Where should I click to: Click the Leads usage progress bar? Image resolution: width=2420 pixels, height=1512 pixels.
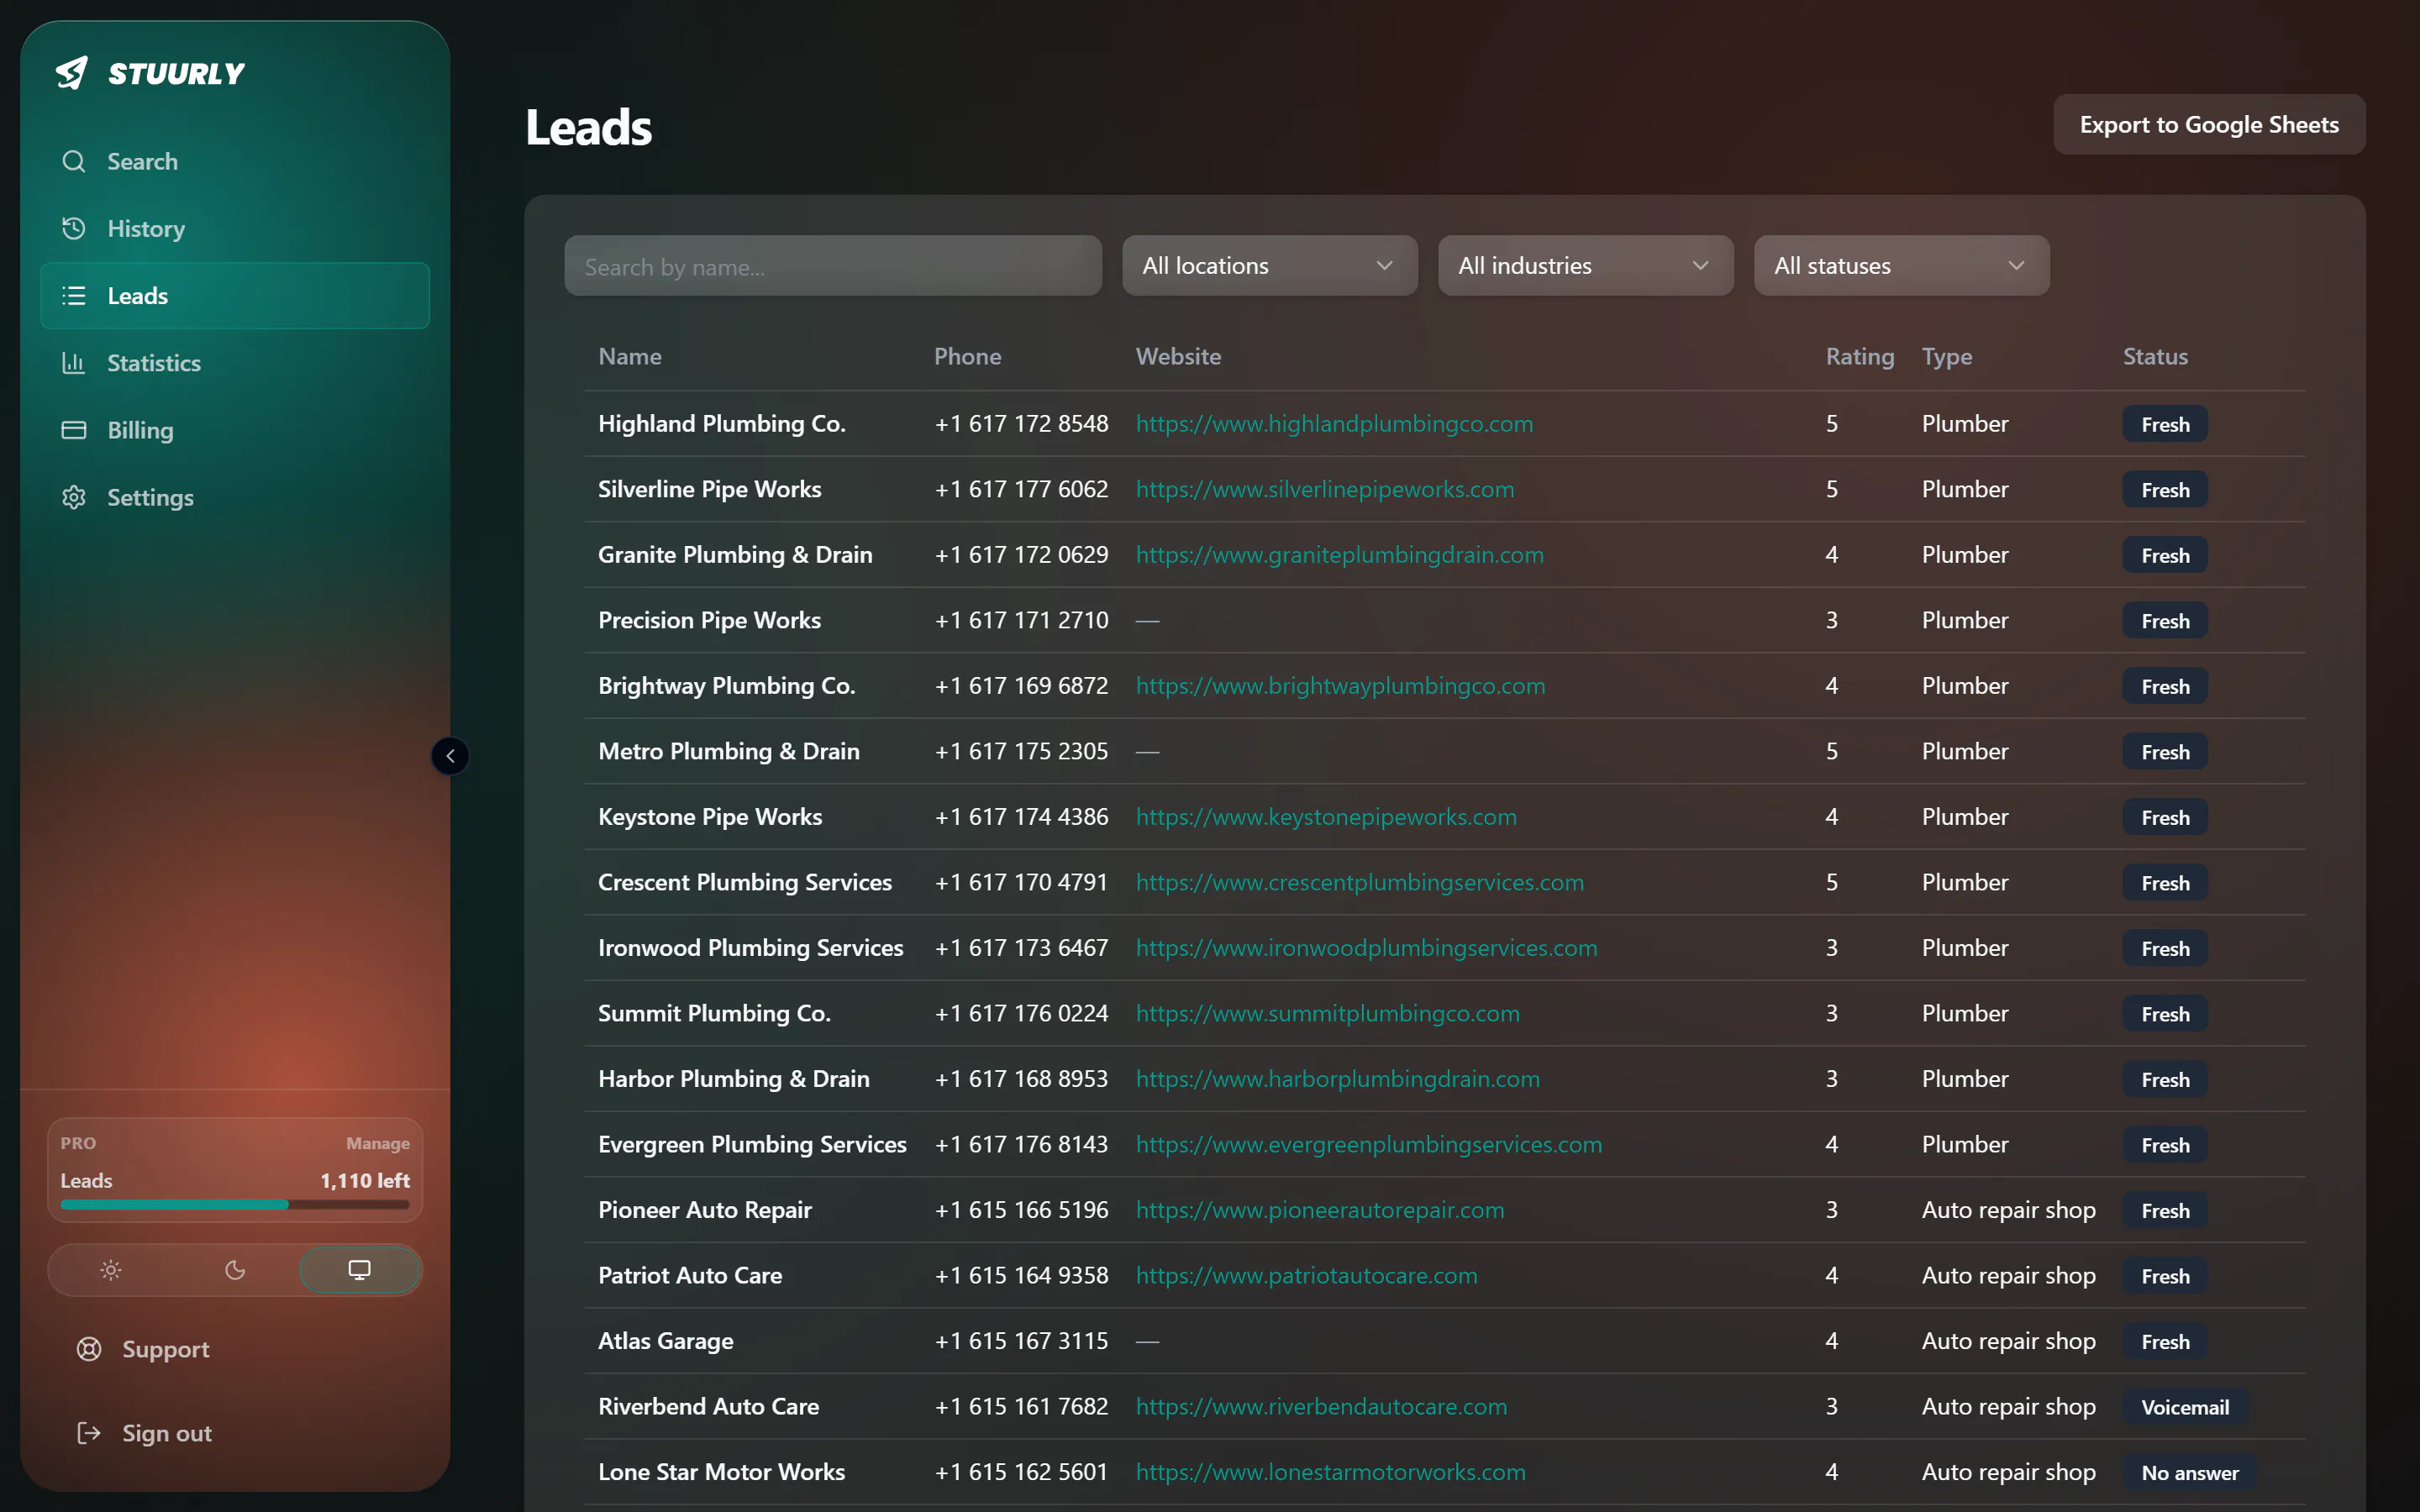(x=235, y=1205)
